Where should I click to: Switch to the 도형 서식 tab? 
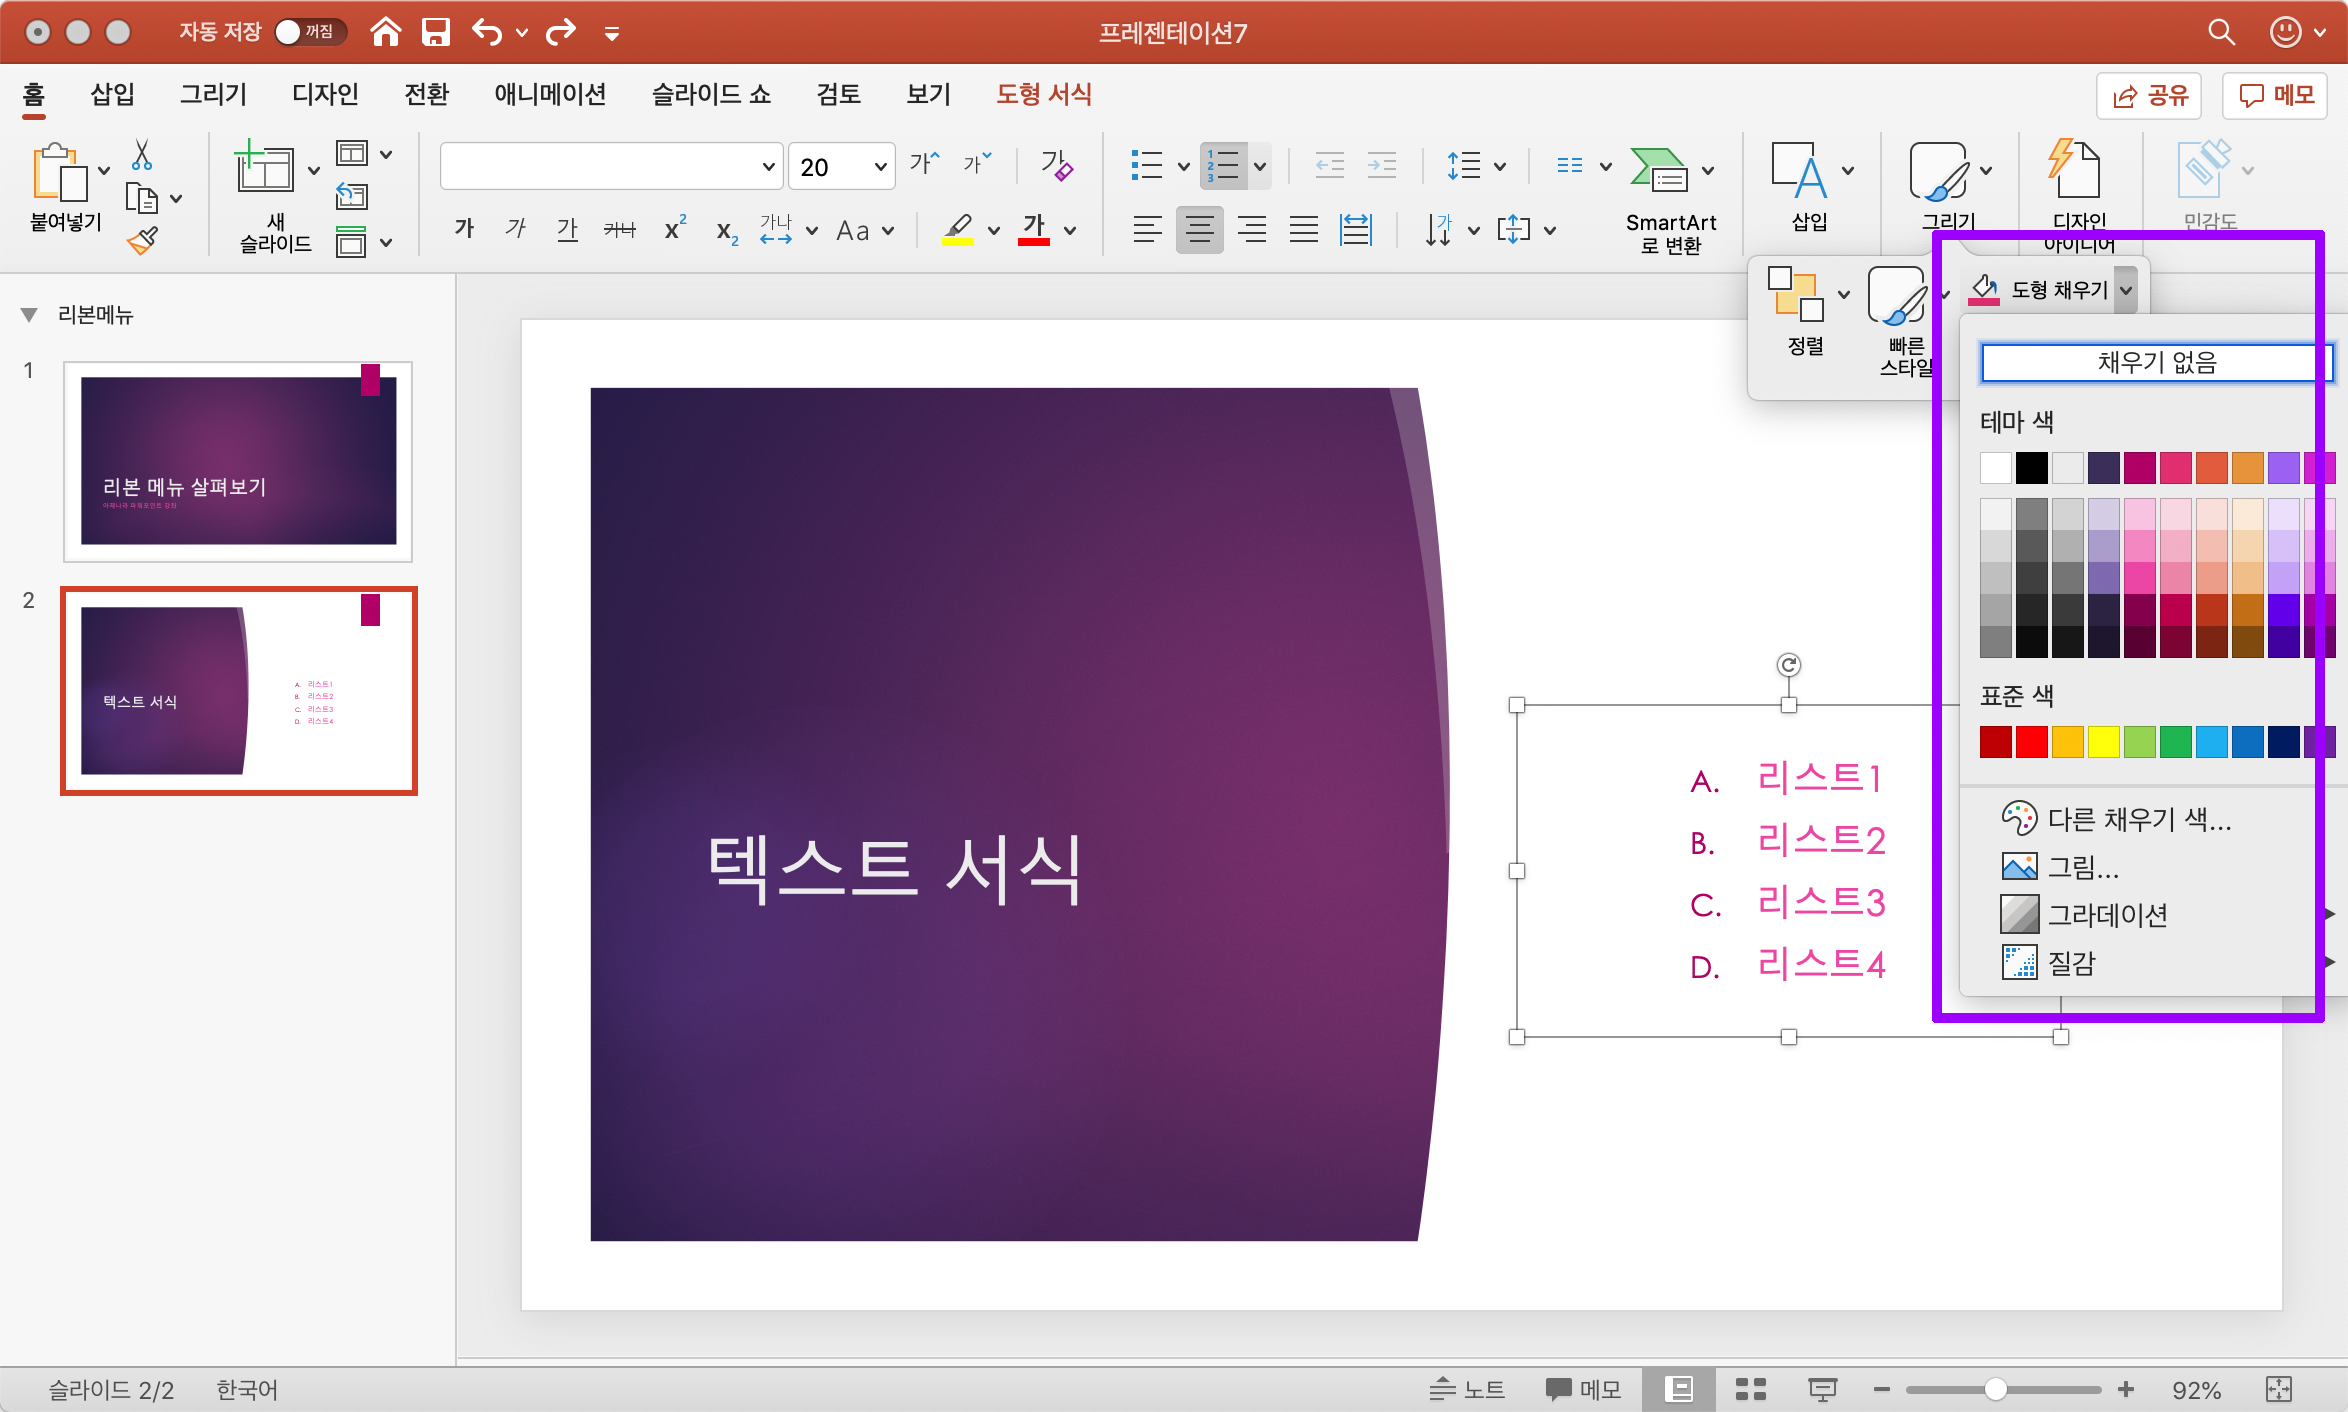pyautogui.click(x=1044, y=94)
